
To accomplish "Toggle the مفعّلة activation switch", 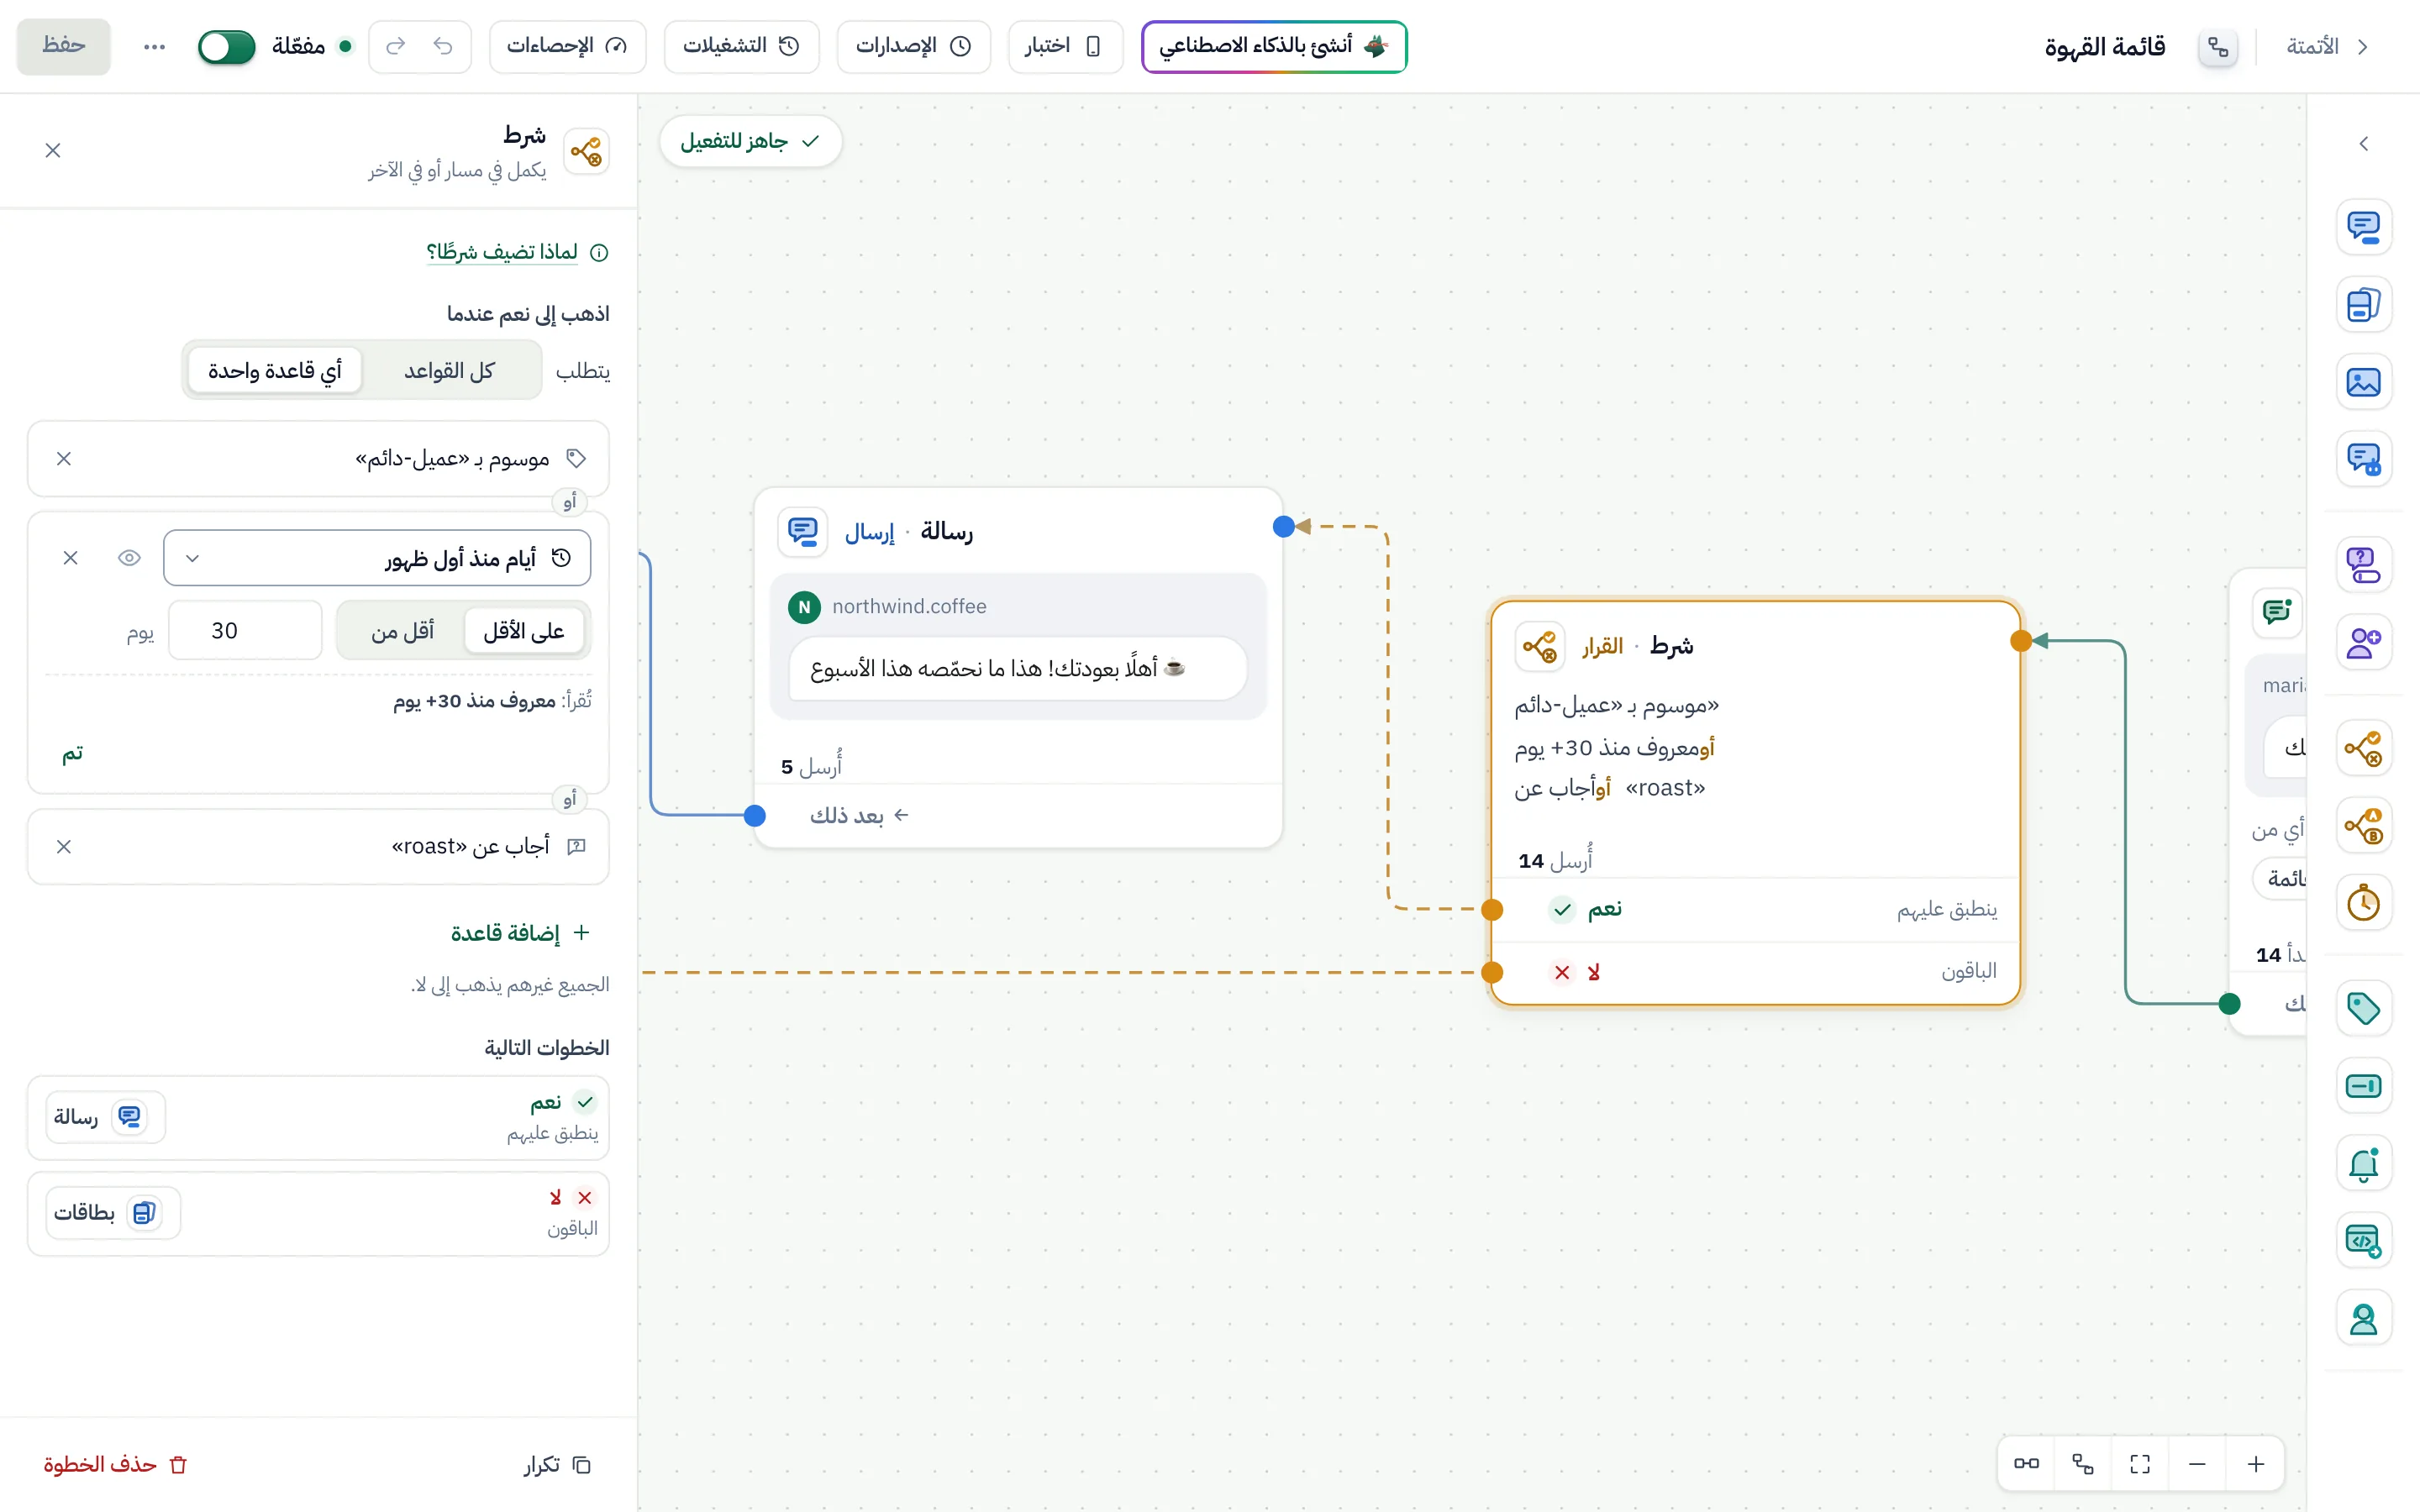I will (x=227, y=46).
